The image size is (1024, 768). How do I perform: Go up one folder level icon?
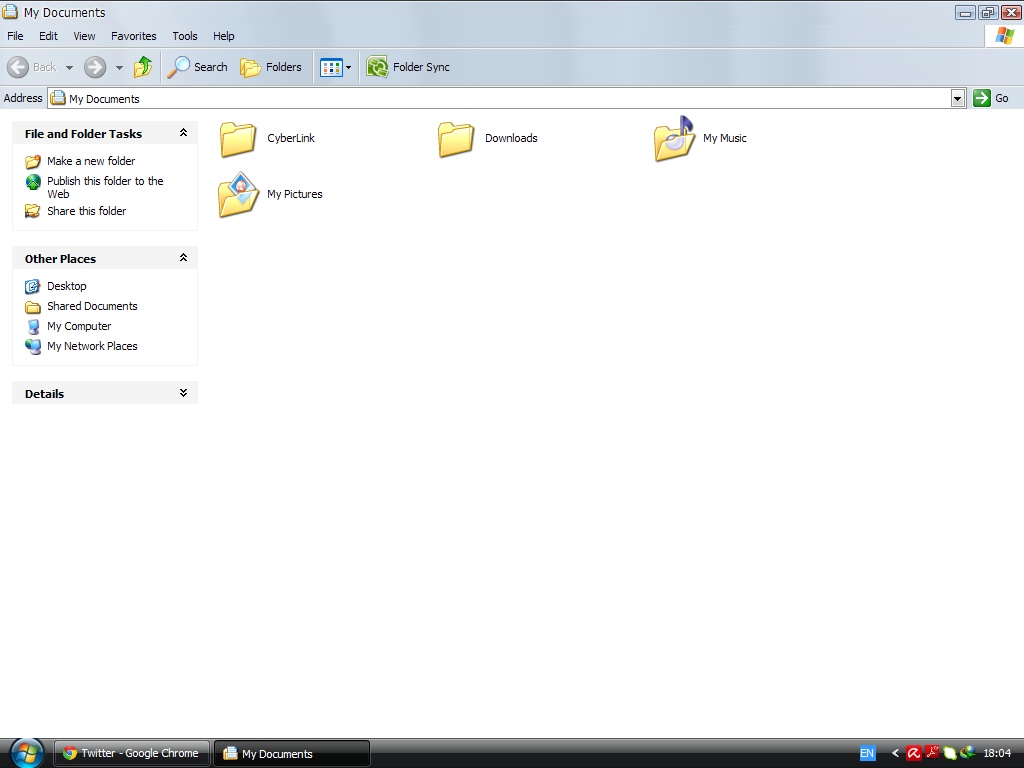(143, 67)
